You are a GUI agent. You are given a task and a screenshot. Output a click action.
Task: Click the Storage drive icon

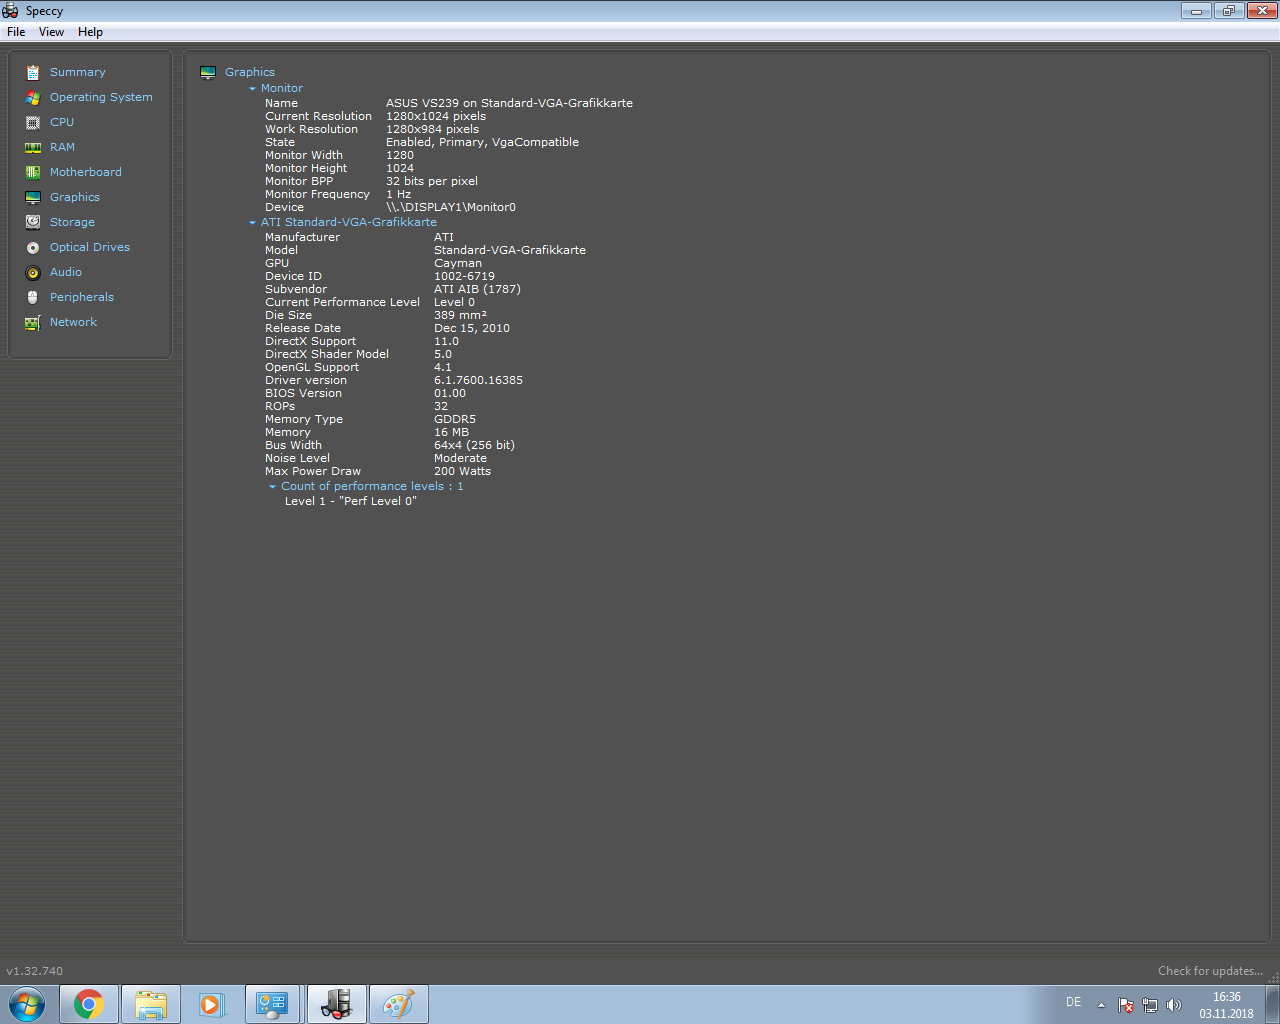click(x=33, y=222)
